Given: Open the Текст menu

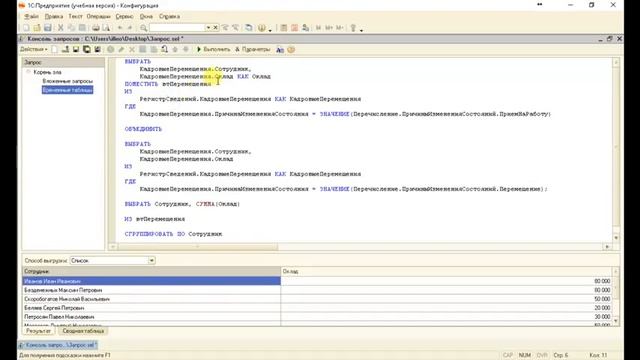Looking at the screenshot, I should coord(75,16).
